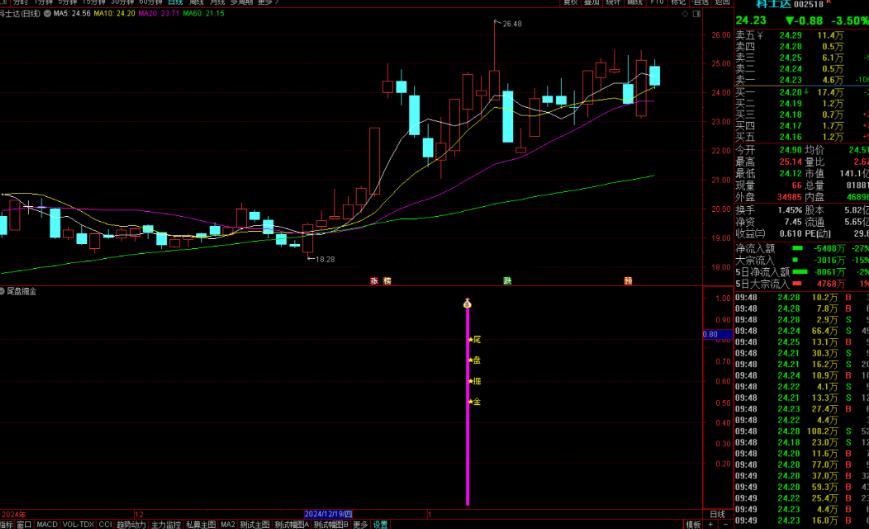Screen dimensions: 869x529
Task: Open the 模板 template button
Action: pyautogui.click(x=693, y=524)
